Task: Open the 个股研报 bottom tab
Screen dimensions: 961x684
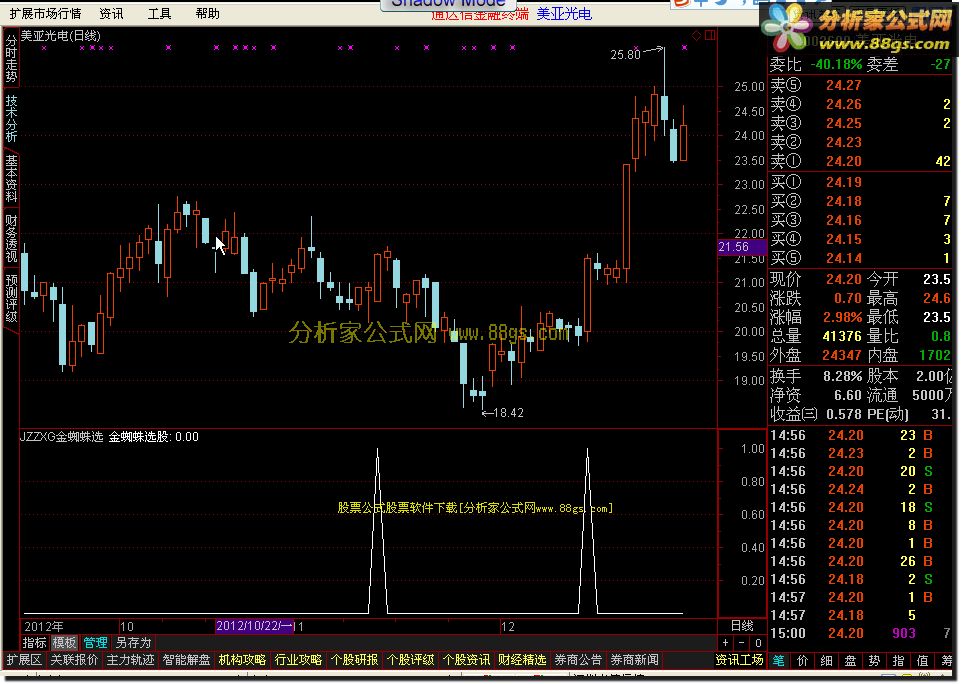Action: pyautogui.click(x=354, y=660)
